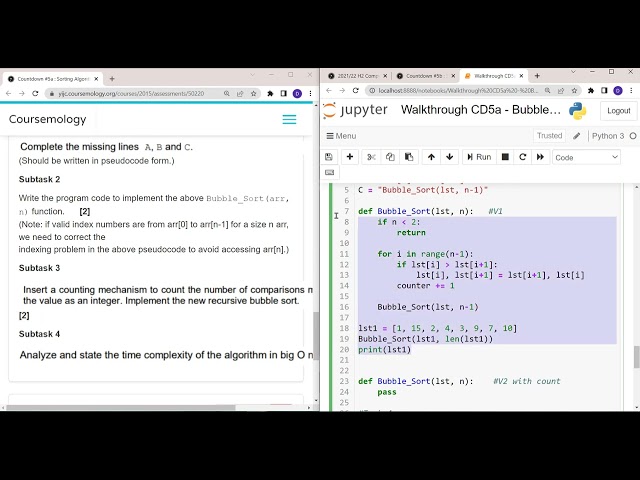Cut selected cells with the scissors icon
Screen dimensions: 640x480
371,157
